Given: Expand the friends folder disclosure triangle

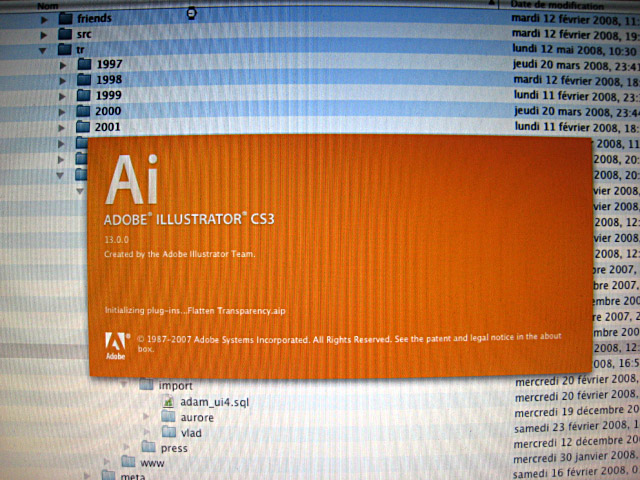Looking at the screenshot, I should (44, 20).
